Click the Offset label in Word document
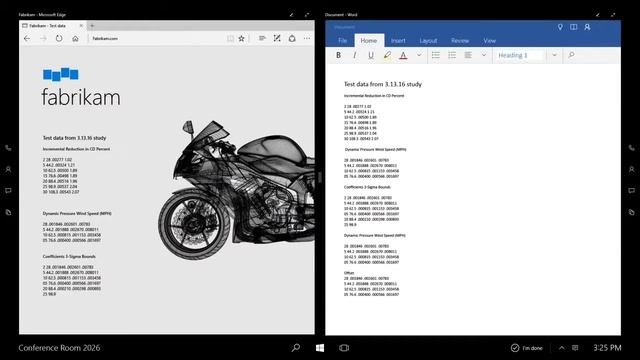This screenshot has width=640, height=360. 349,273
